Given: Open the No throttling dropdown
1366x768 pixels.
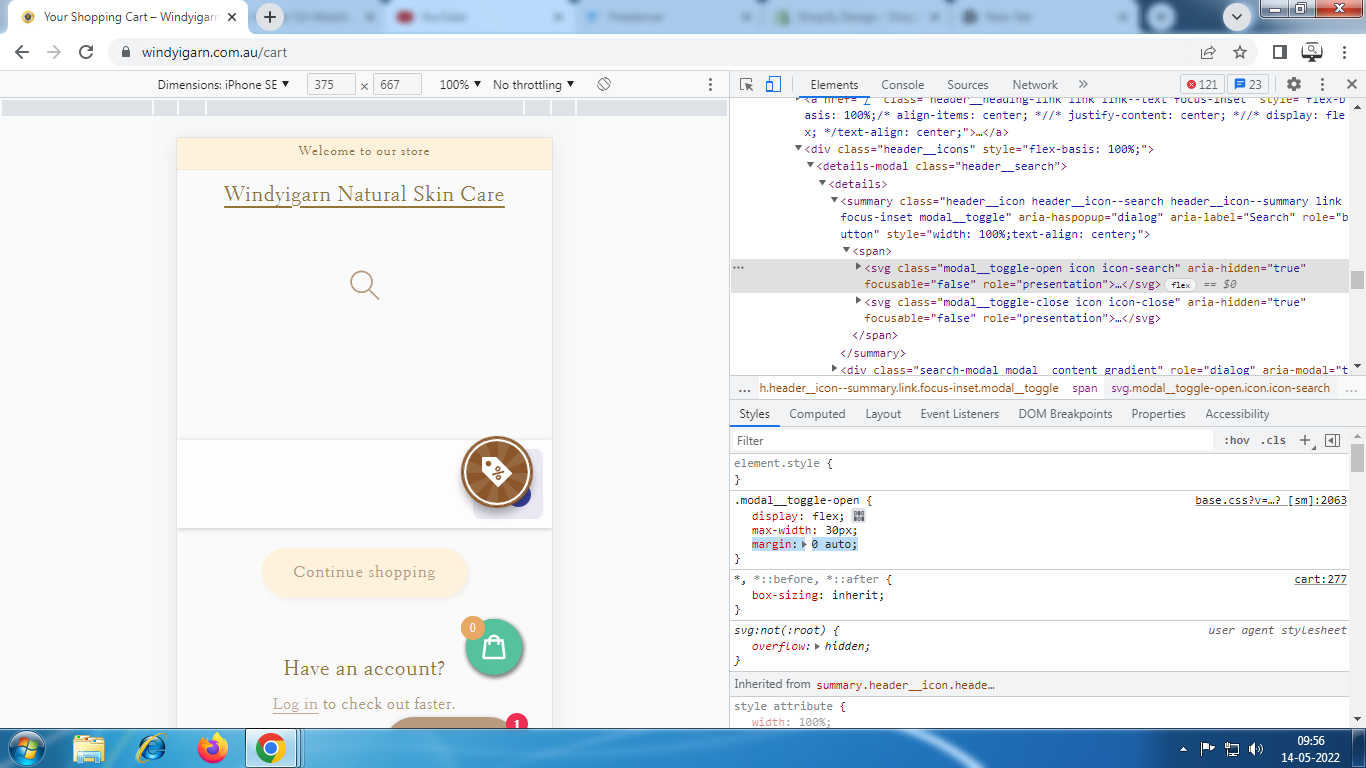Looking at the screenshot, I should (x=533, y=85).
